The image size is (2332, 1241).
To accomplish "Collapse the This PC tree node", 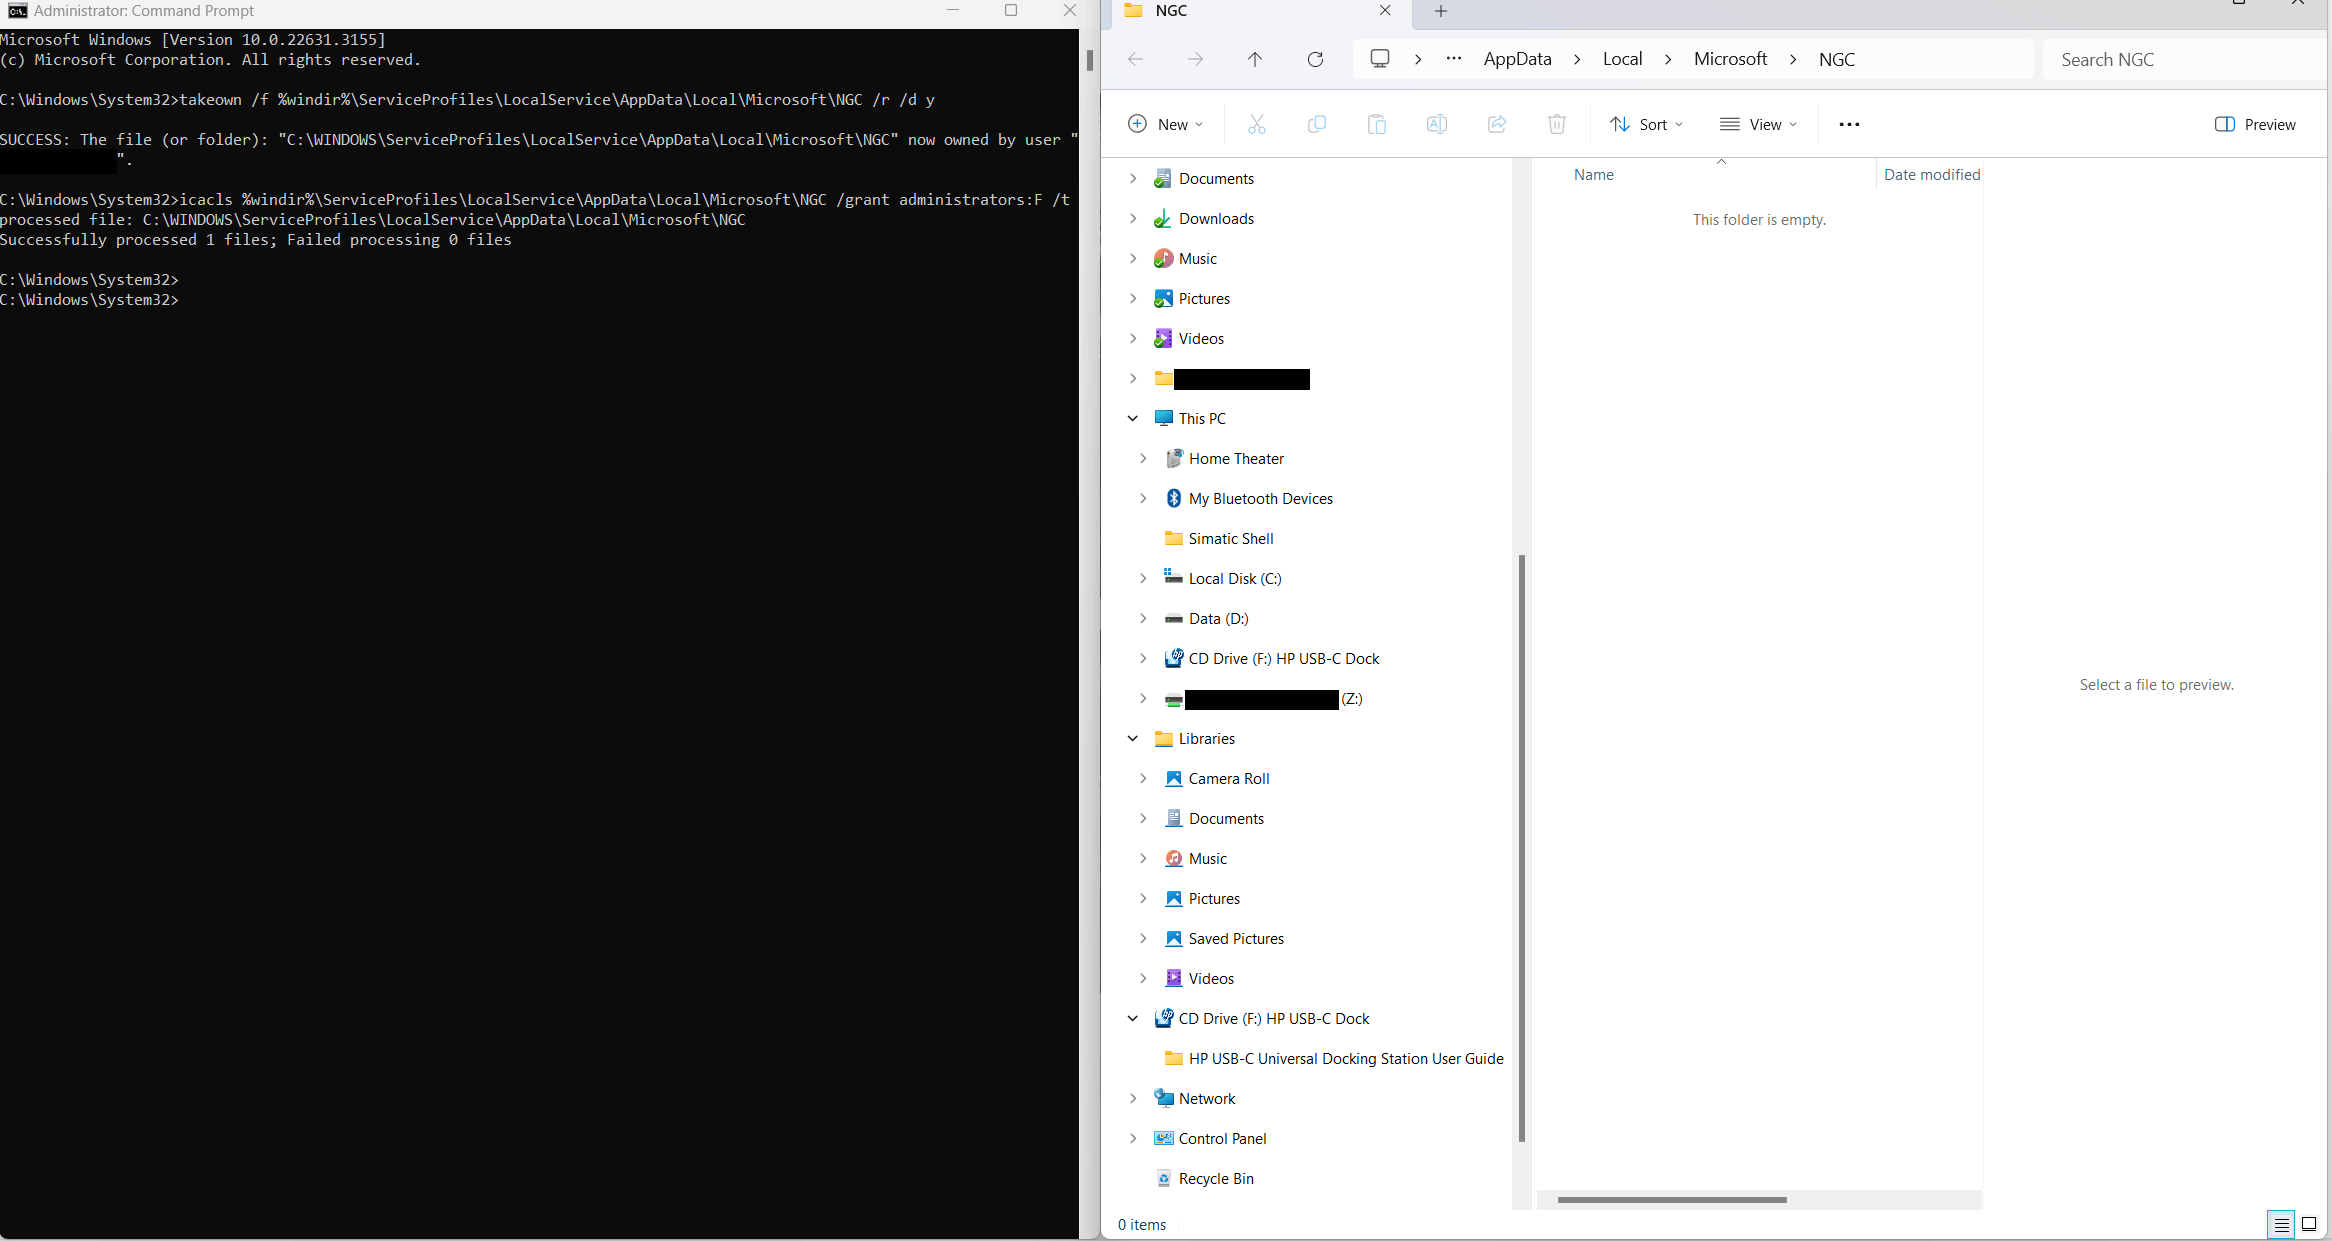I will pyautogui.click(x=1133, y=418).
